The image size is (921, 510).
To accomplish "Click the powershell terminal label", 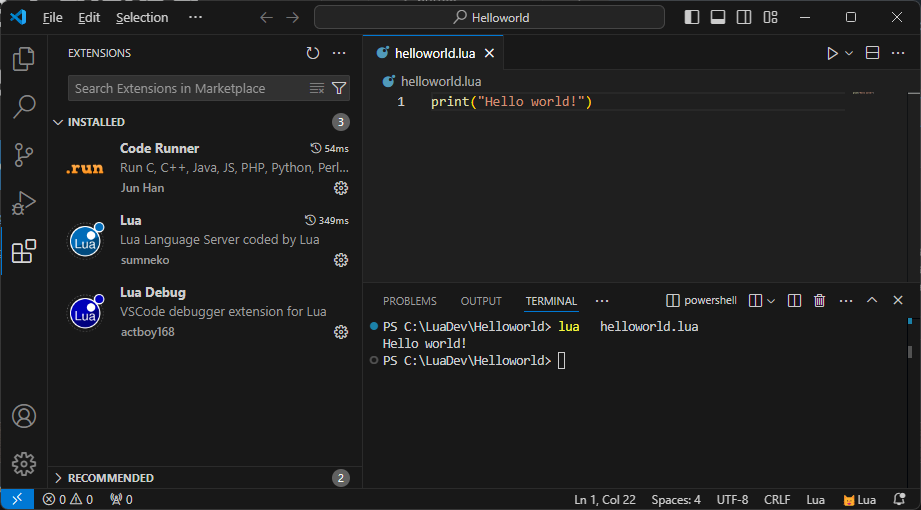I will [x=701, y=301].
